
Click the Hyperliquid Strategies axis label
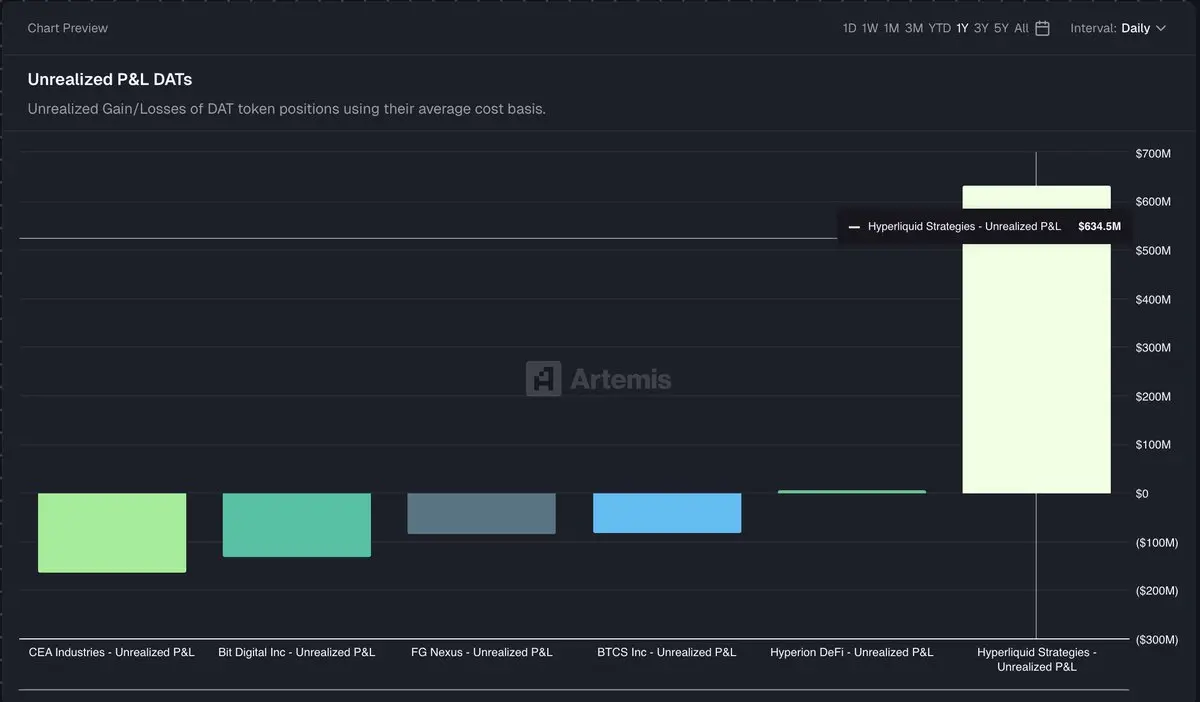click(x=1037, y=659)
